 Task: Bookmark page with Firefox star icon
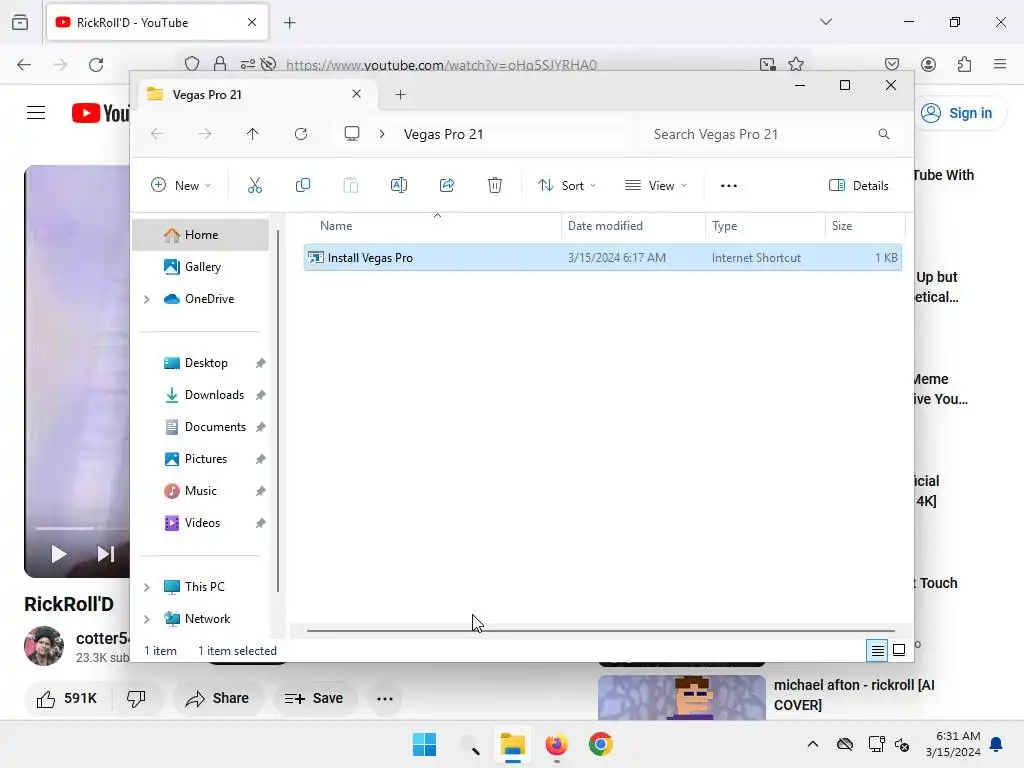[795, 64]
